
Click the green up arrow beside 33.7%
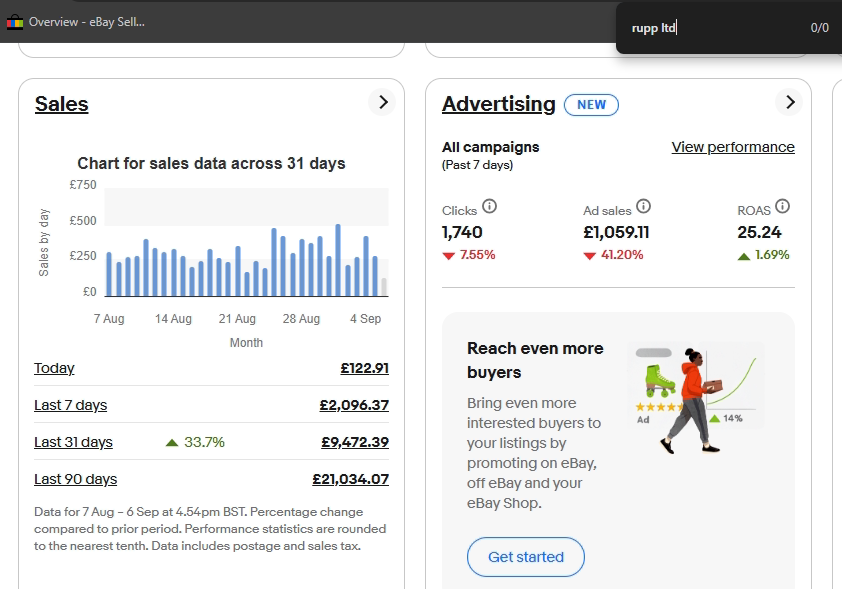coord(172,442)
